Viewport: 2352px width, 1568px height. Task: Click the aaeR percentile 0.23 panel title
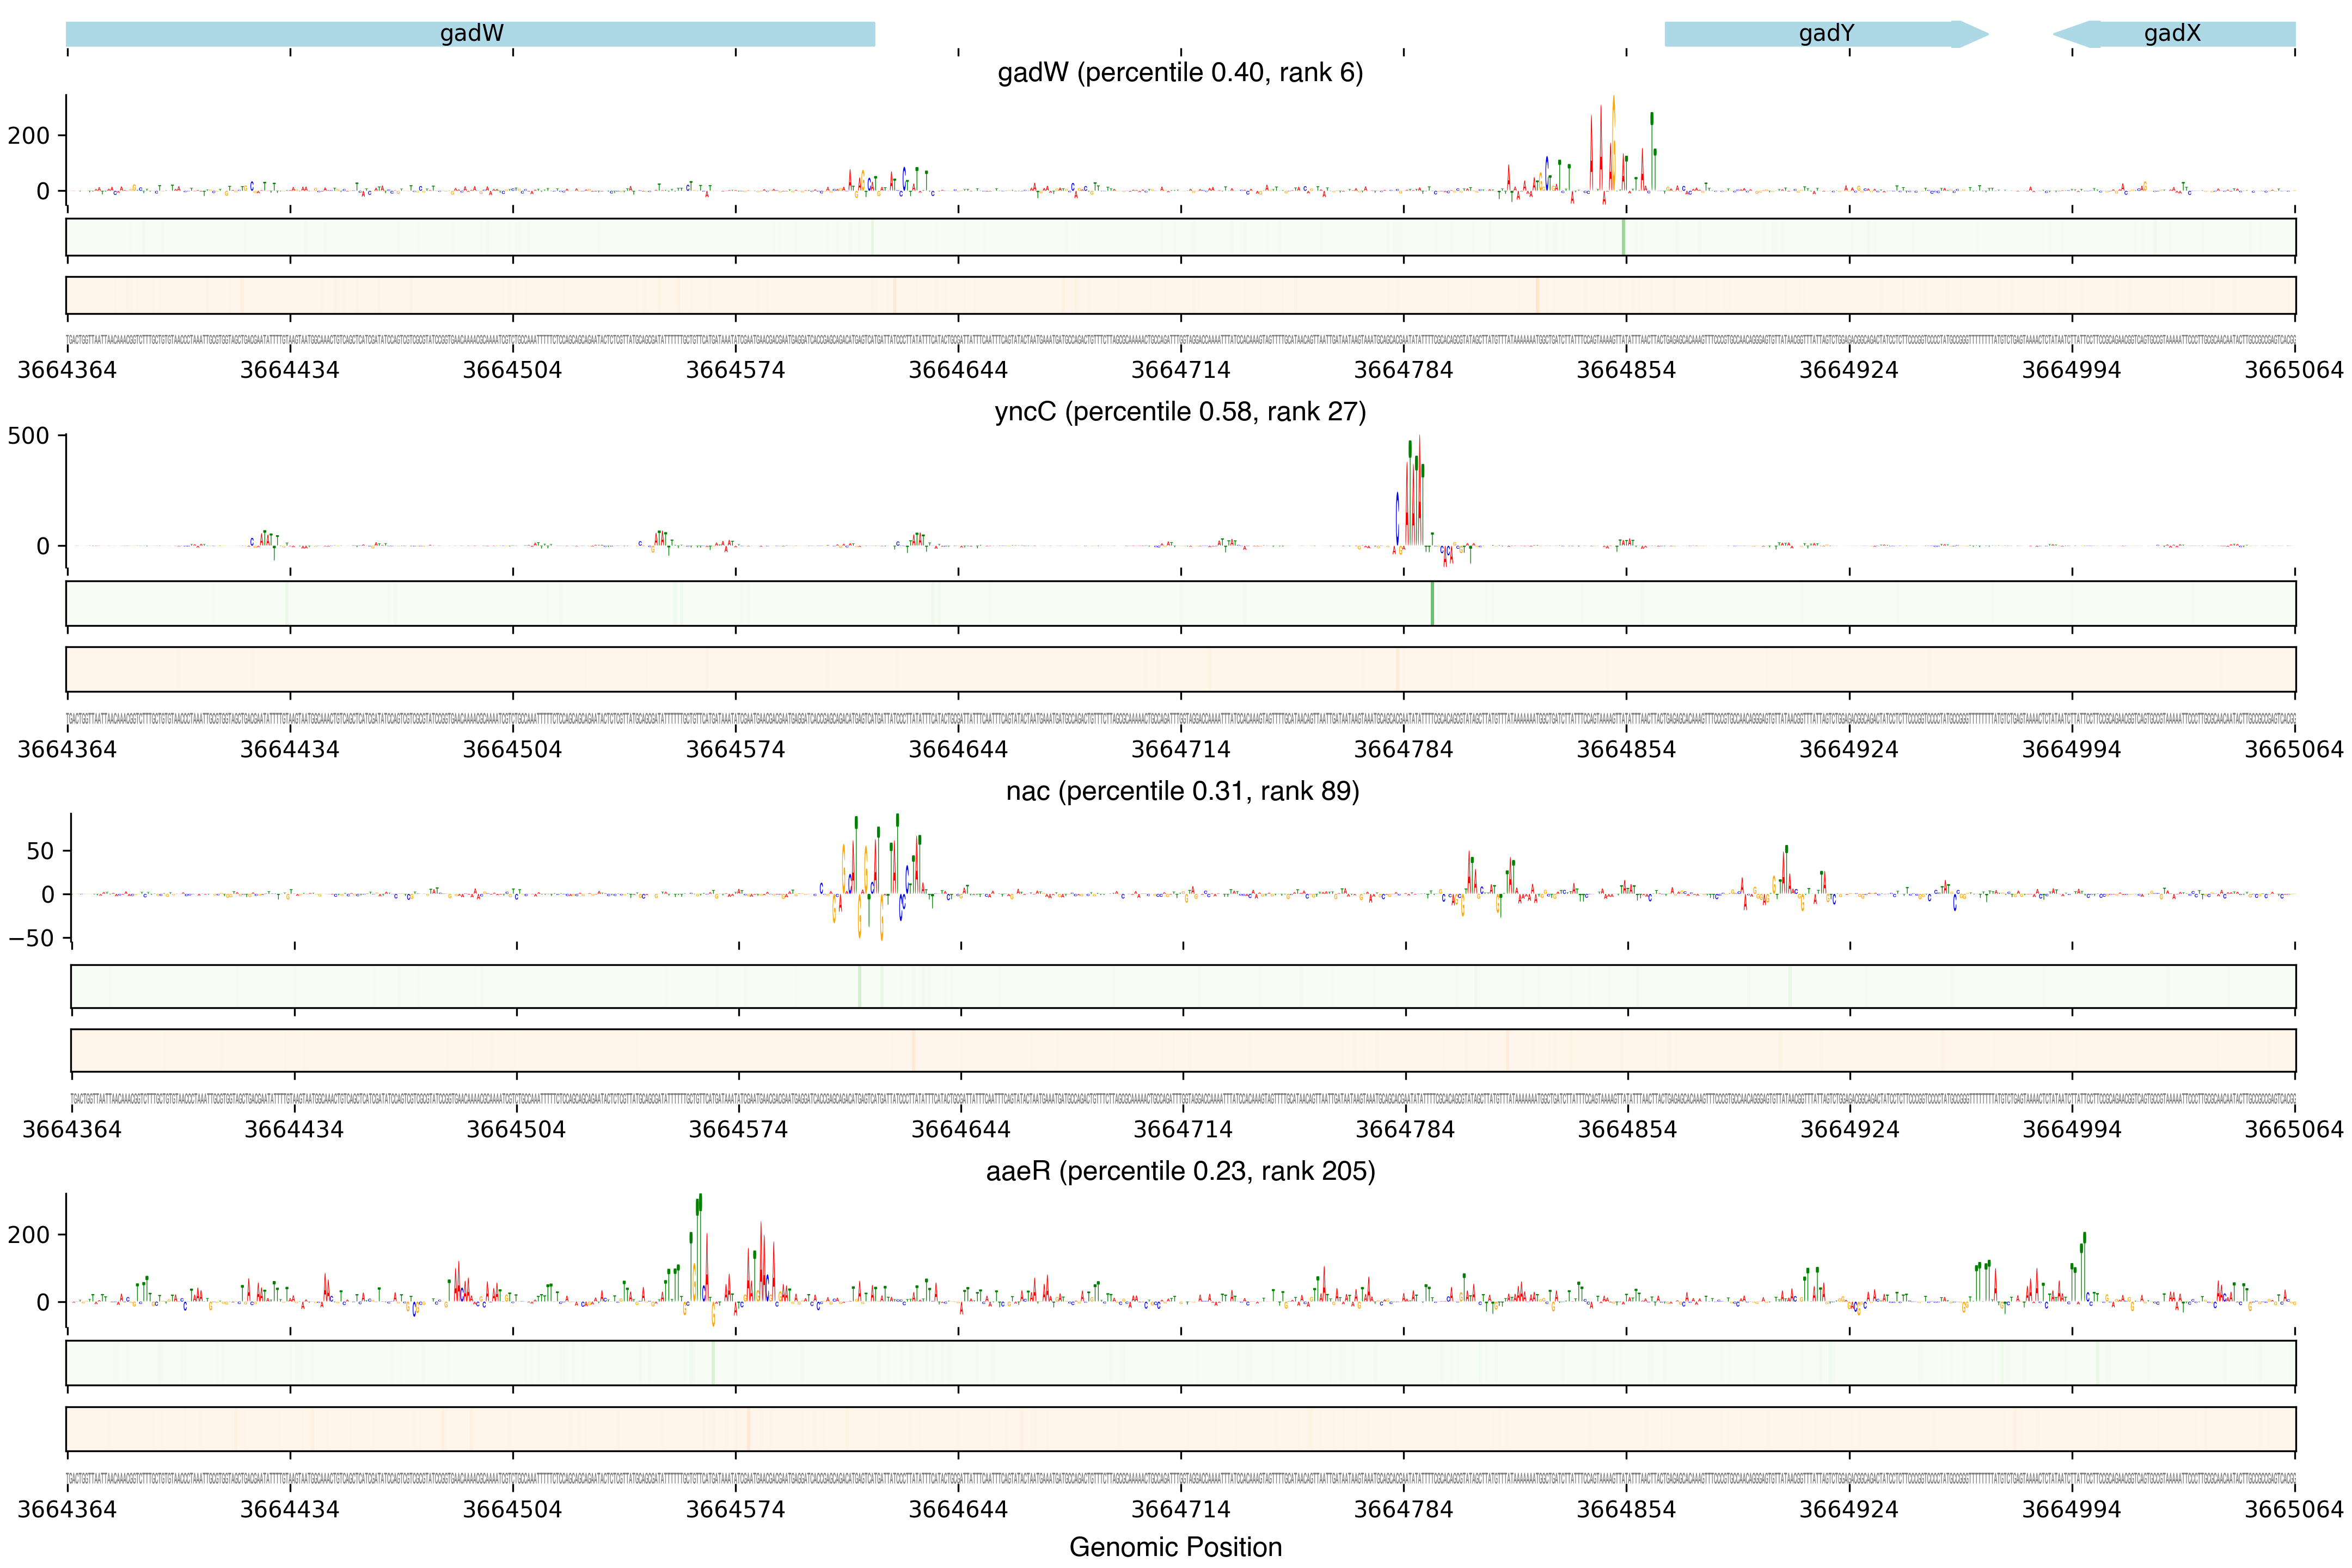(1180, 1171)
